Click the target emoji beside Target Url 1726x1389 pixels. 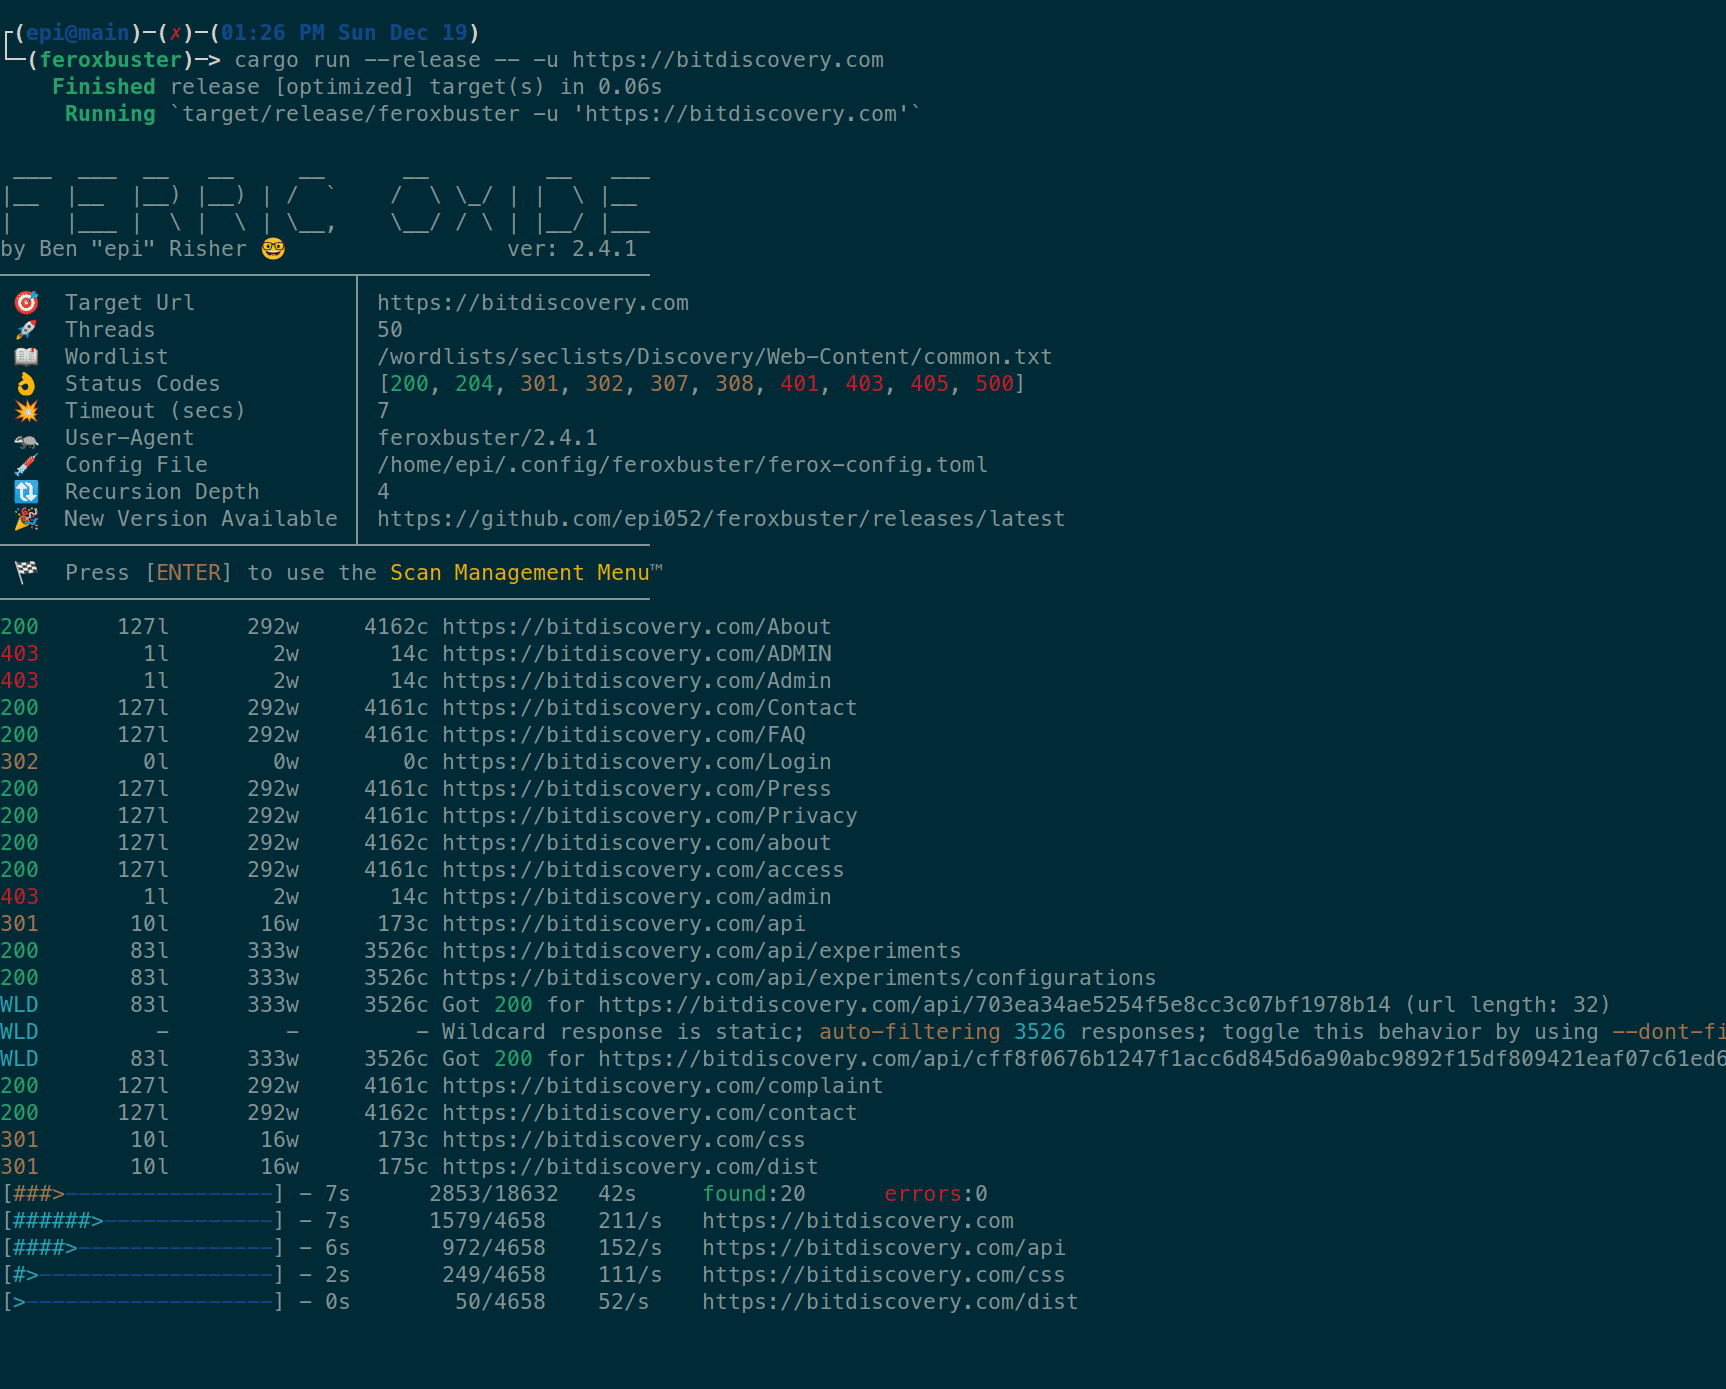click(26, 302)
